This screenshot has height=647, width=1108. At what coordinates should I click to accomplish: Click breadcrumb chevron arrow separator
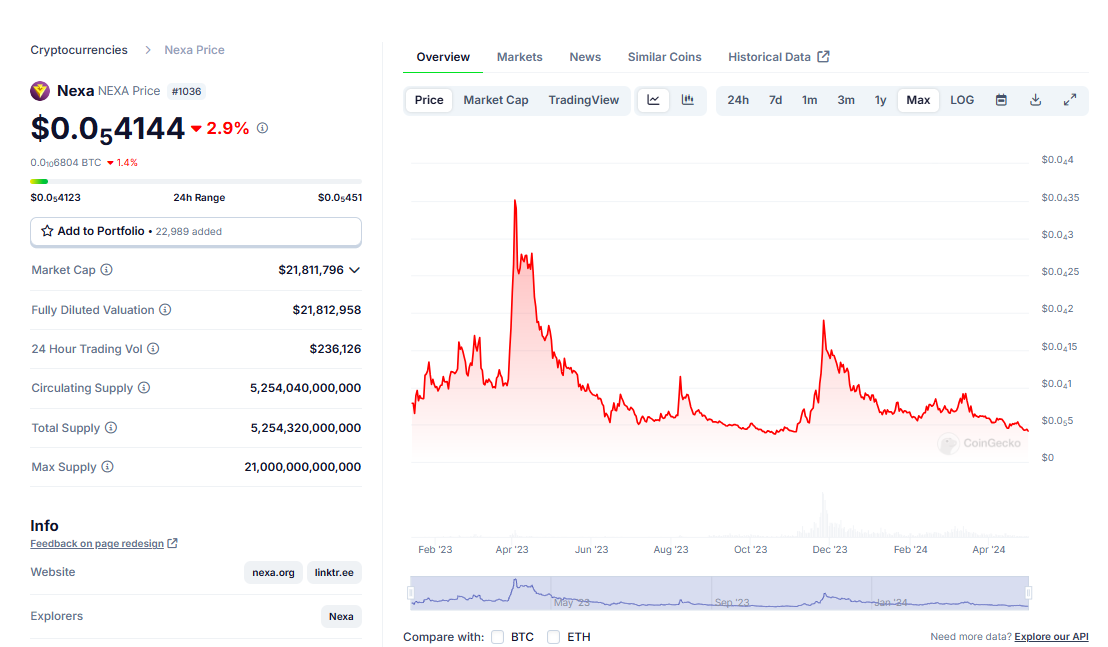coord(148,49)
